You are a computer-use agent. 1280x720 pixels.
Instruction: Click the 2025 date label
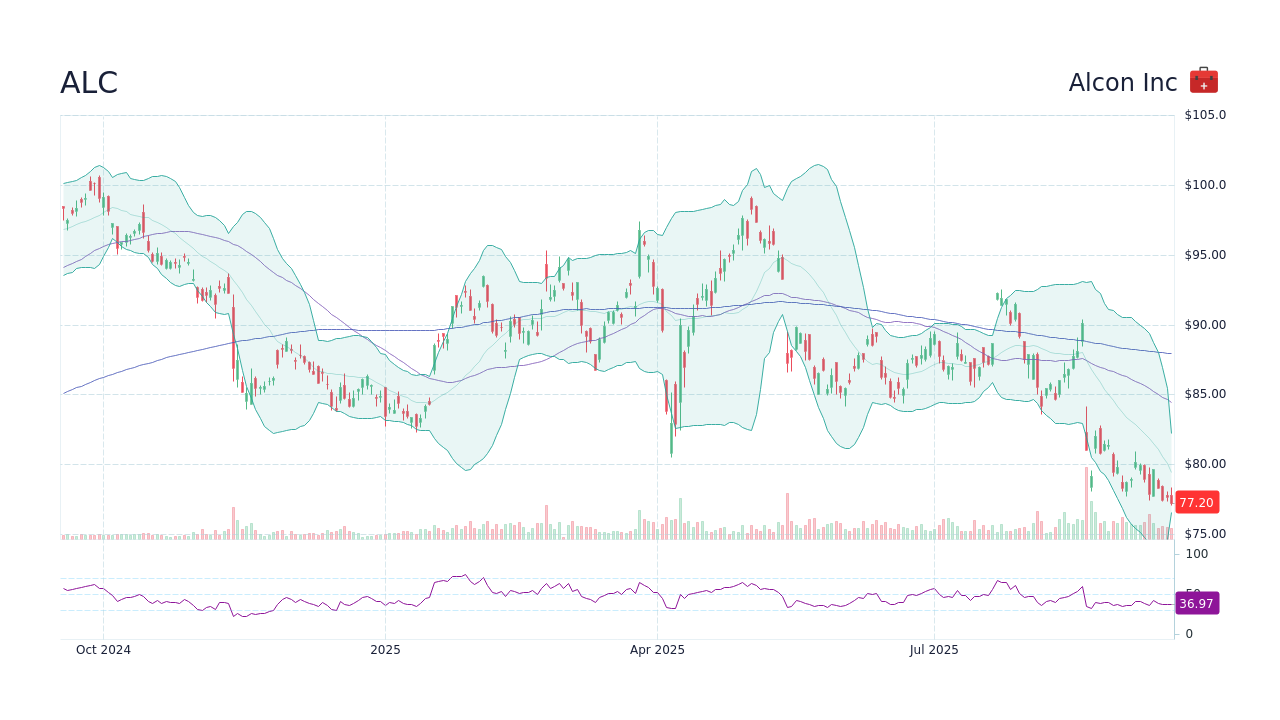click(x=386, y=649)
